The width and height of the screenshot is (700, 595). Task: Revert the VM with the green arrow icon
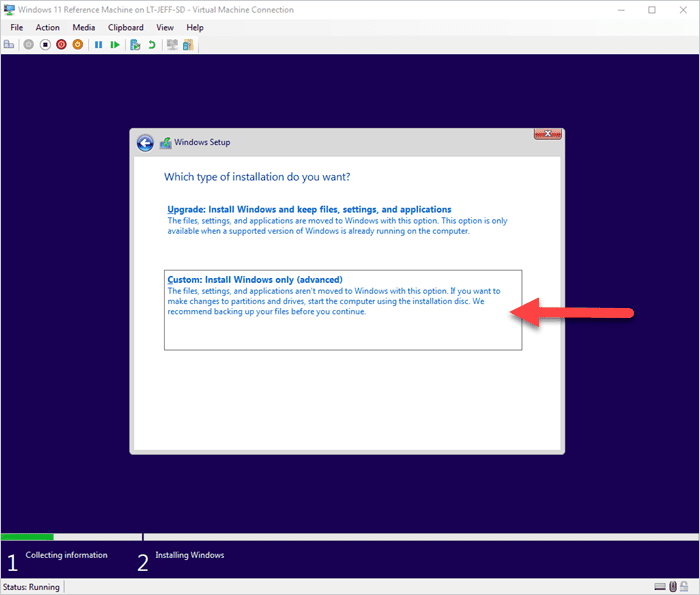point(152,45)
